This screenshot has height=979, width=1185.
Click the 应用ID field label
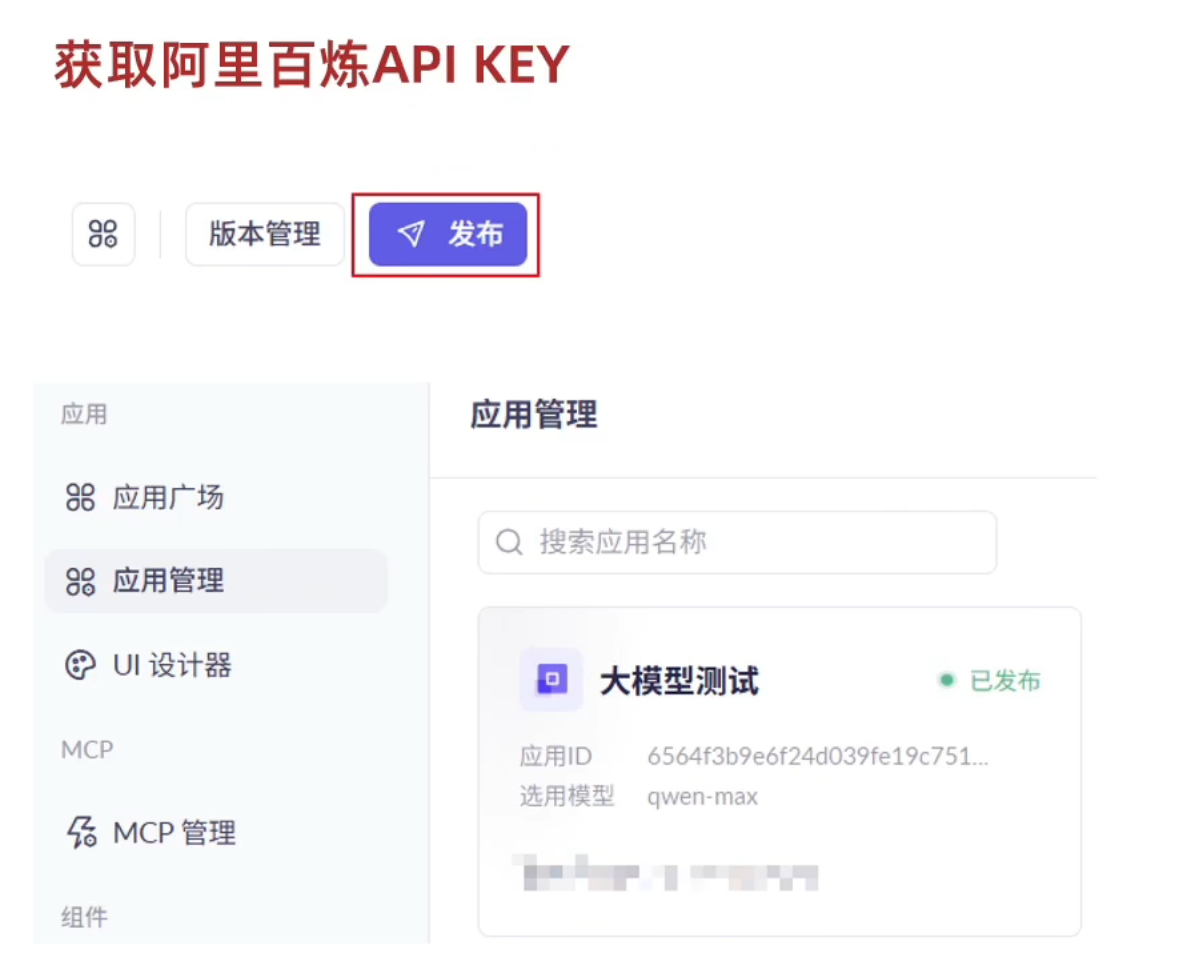[555, 756]
